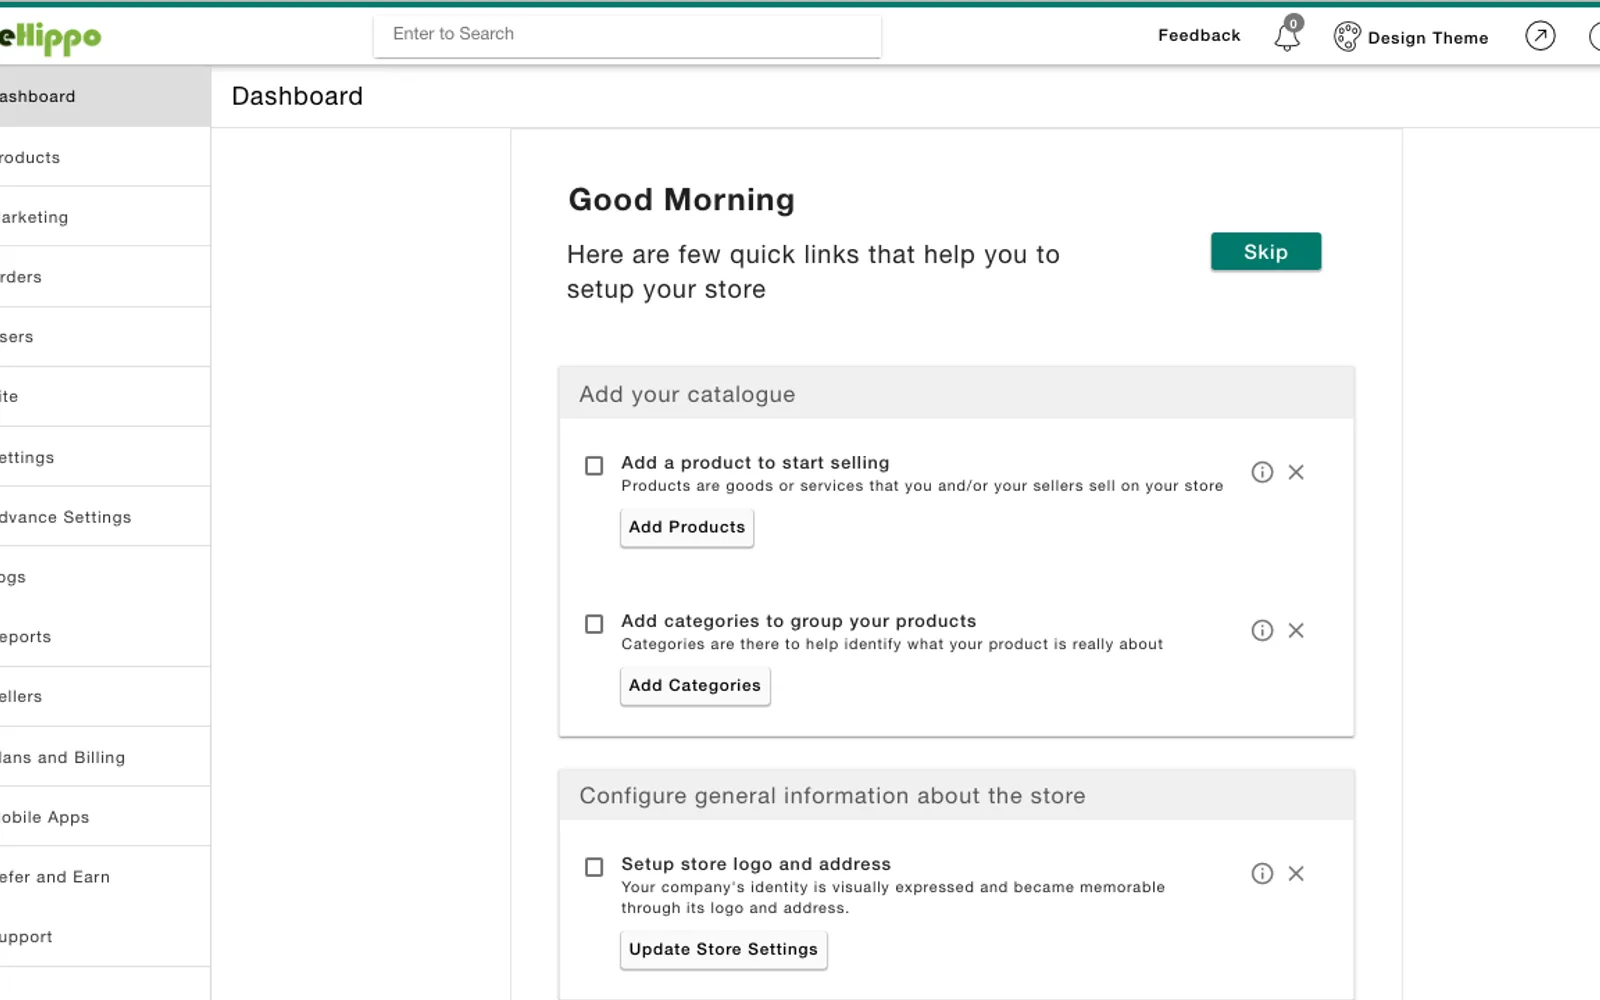Dismiss the Add a product task

tap(1296, 472)
